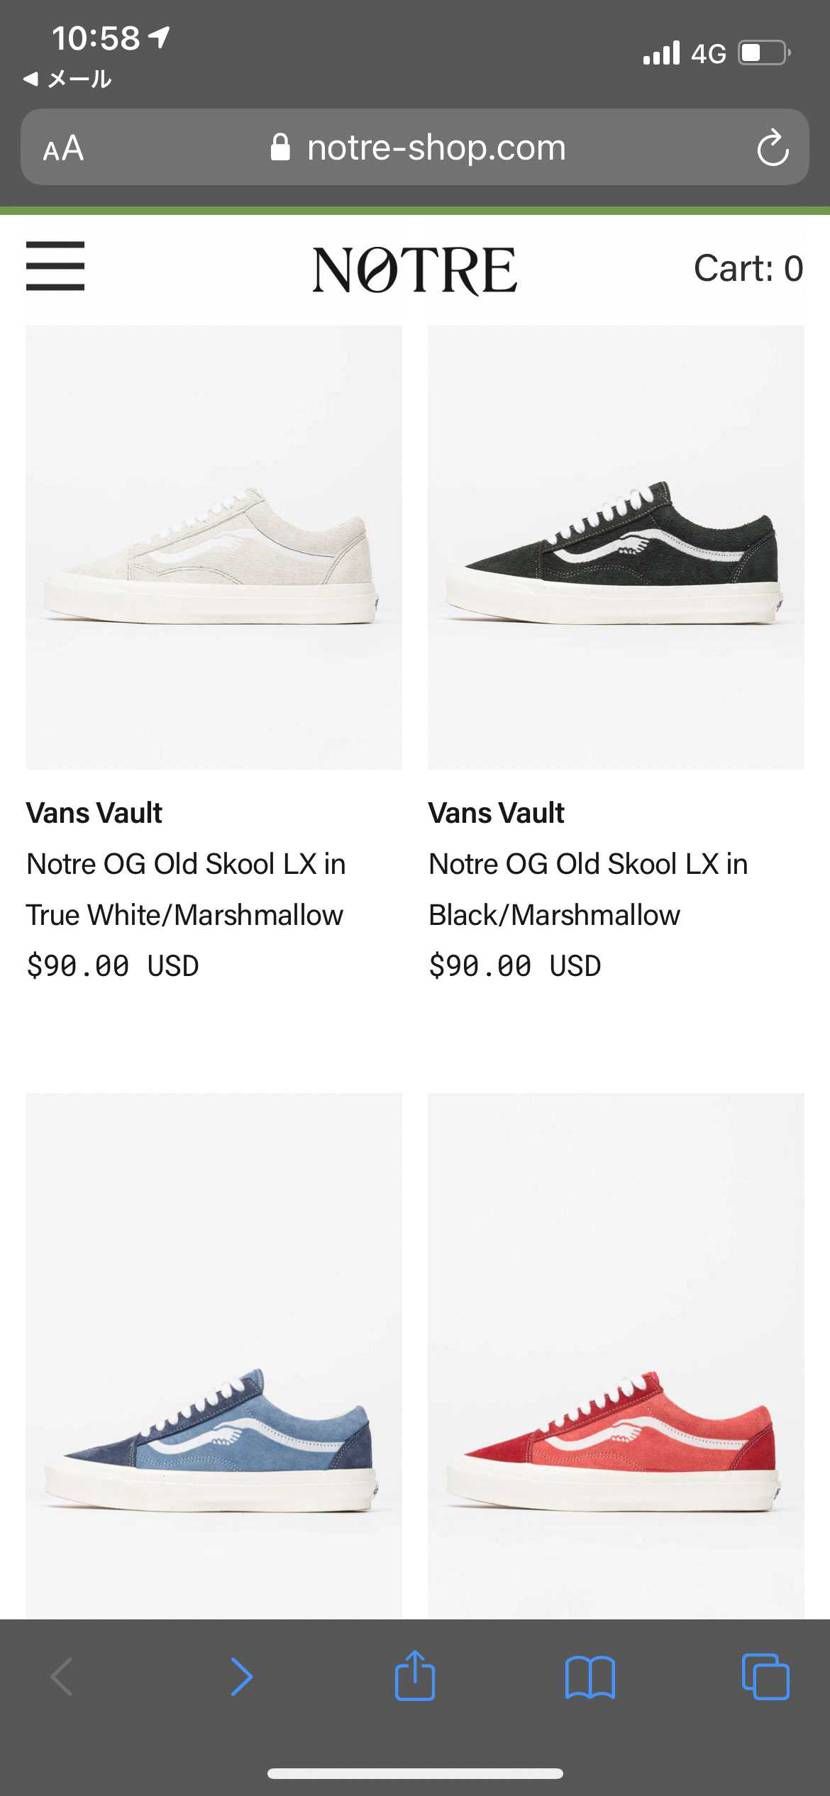Open Notre OG Old Skool LX Black title

(x=588, y=889)
